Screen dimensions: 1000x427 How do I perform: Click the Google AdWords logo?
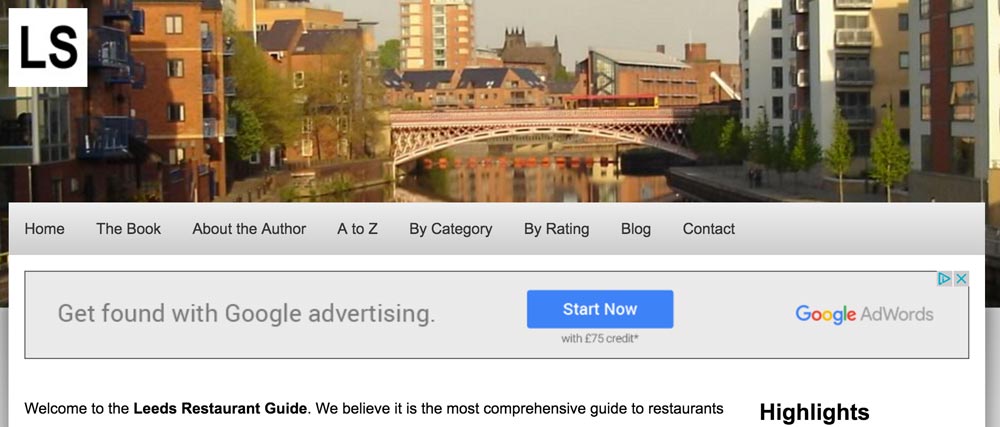tap(864, 314)
